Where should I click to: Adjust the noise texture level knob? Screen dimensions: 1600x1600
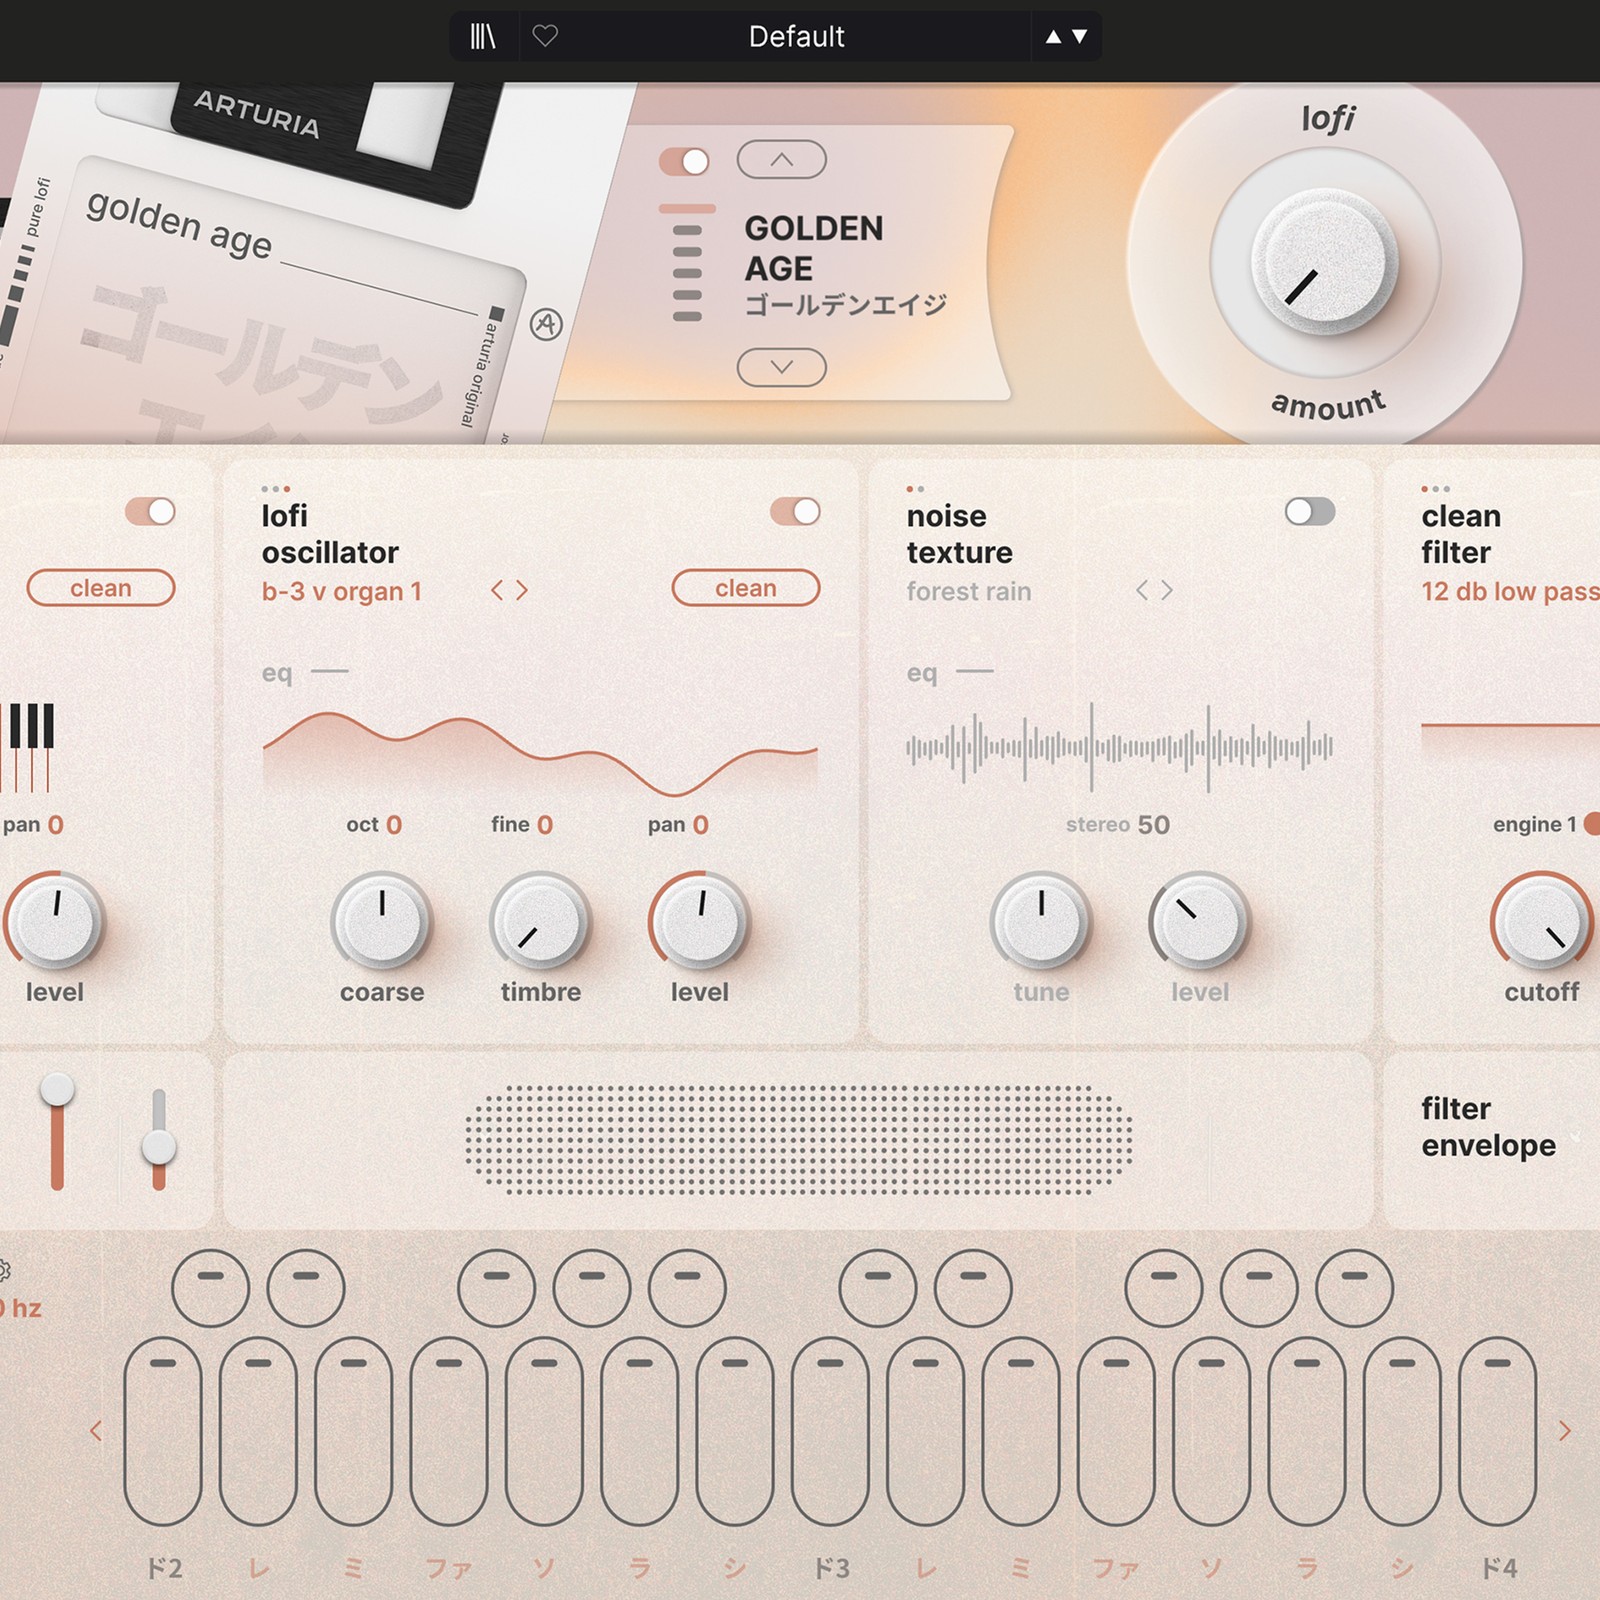click(1199, 922)
